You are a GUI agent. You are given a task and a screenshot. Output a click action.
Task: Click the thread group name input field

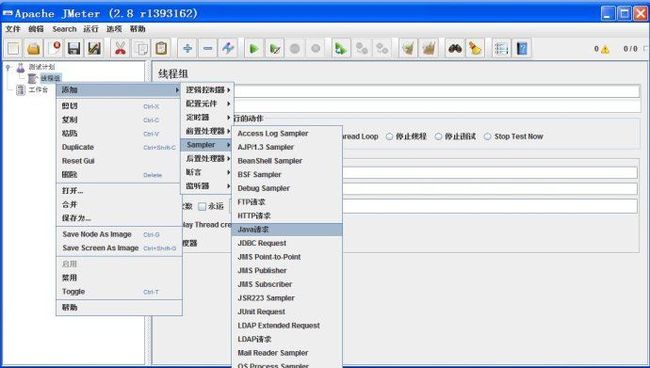tap(437, 91)
